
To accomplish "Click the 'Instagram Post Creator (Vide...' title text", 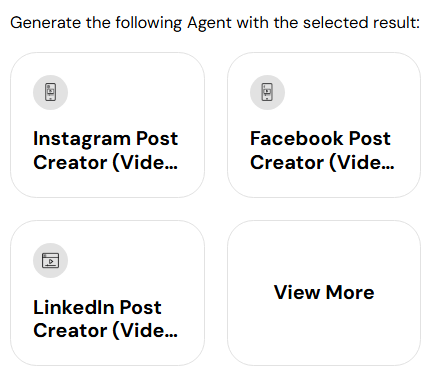I will [106, 151].
